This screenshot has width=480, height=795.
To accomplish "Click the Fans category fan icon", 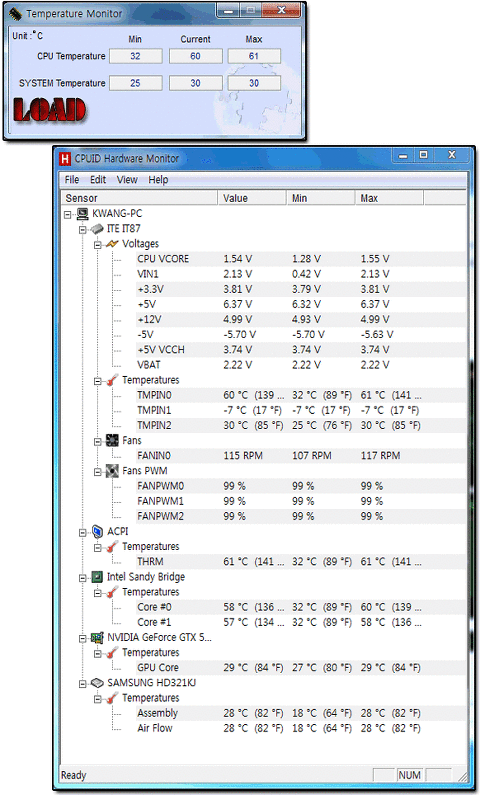I will tap(113, 441).
